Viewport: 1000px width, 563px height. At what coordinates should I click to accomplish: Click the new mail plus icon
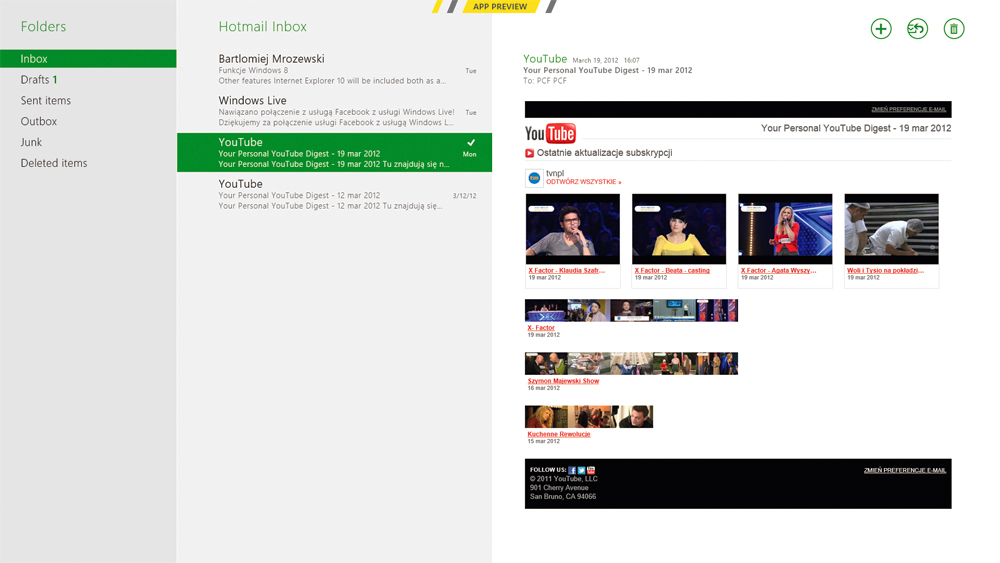click(881, 29)
